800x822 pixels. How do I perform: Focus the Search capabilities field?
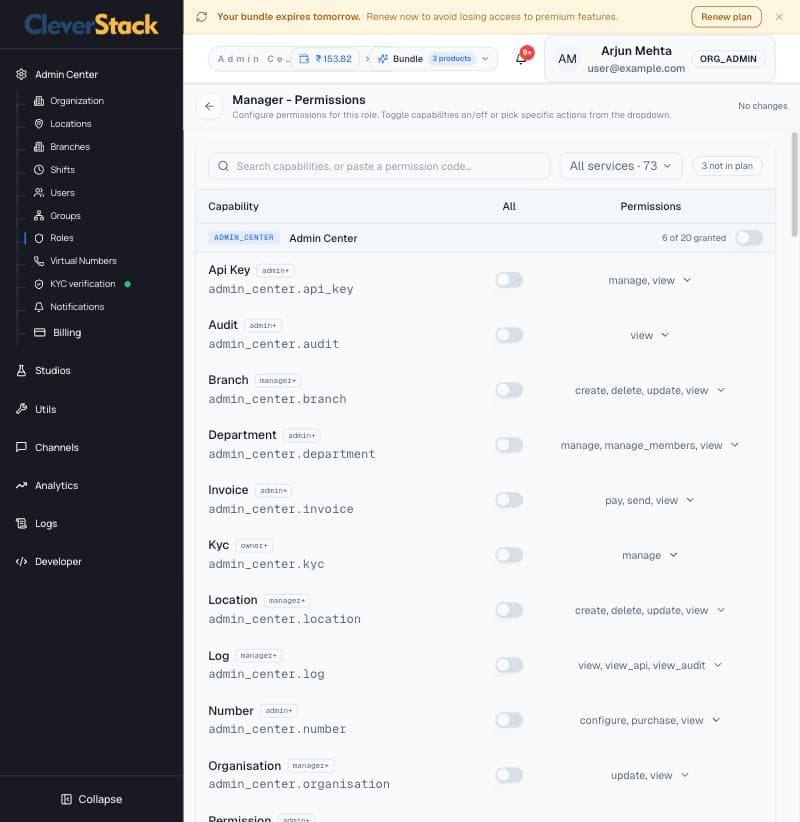[379, 166]
